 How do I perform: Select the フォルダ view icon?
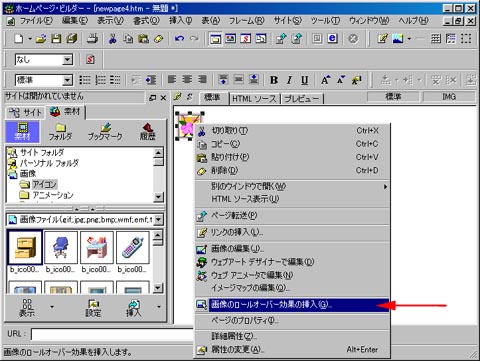(x=60, y=132)
